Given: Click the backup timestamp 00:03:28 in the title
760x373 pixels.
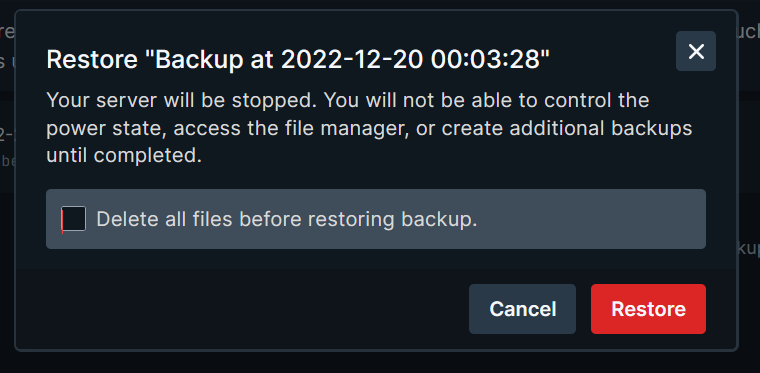Looking at the screenshot, I should [486, 61].
